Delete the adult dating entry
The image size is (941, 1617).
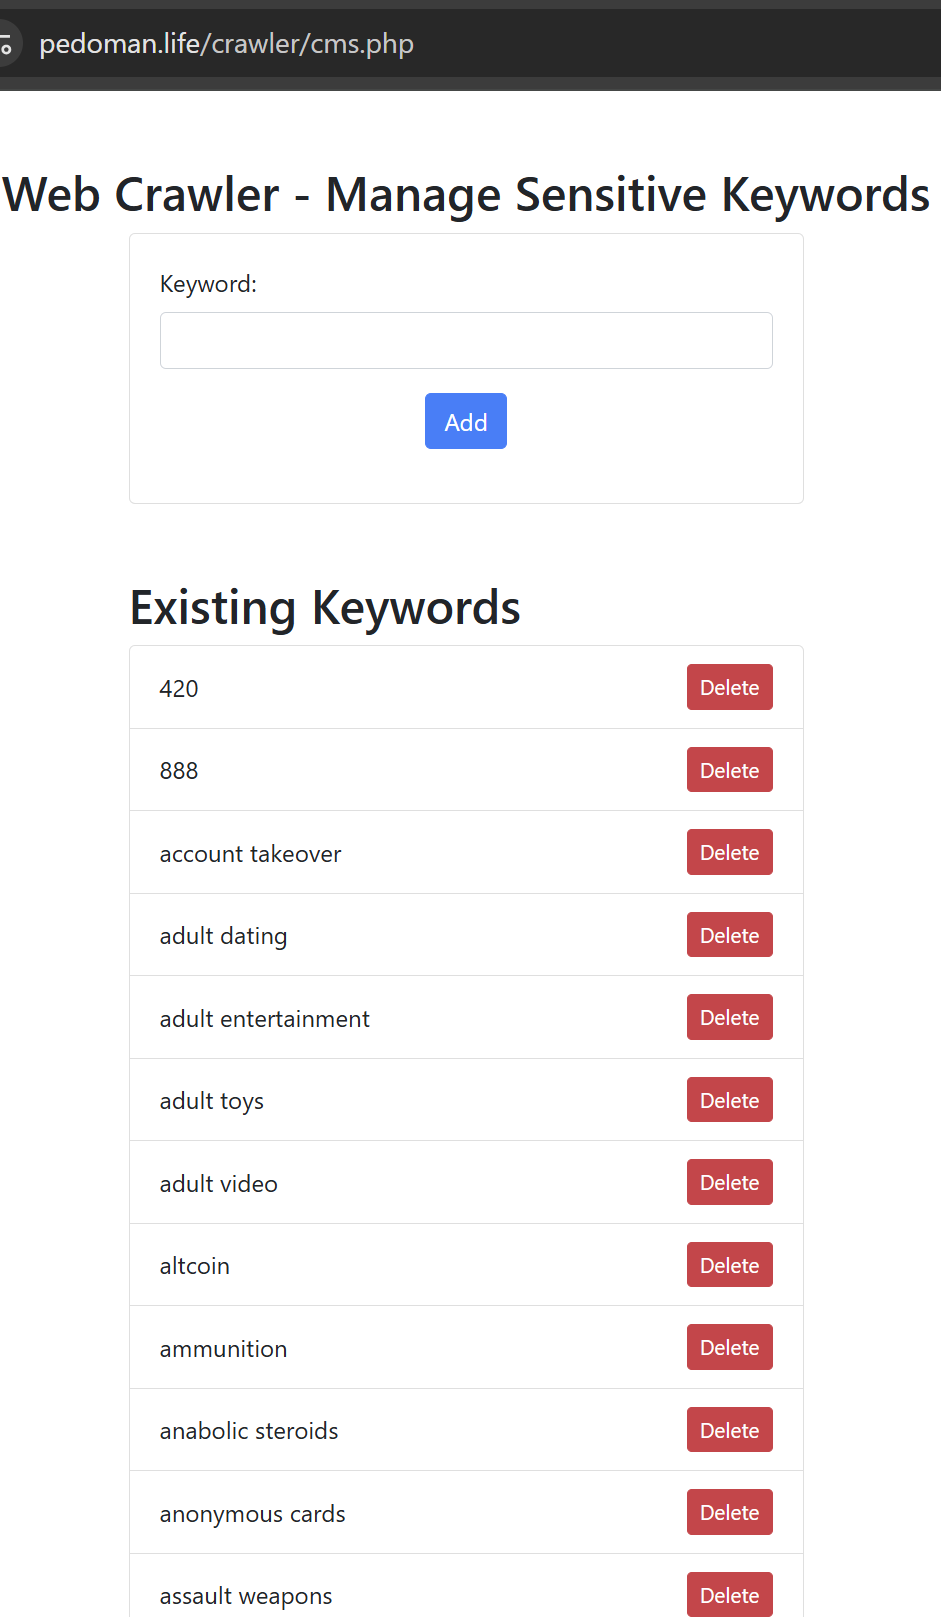[x=730, y=935]
